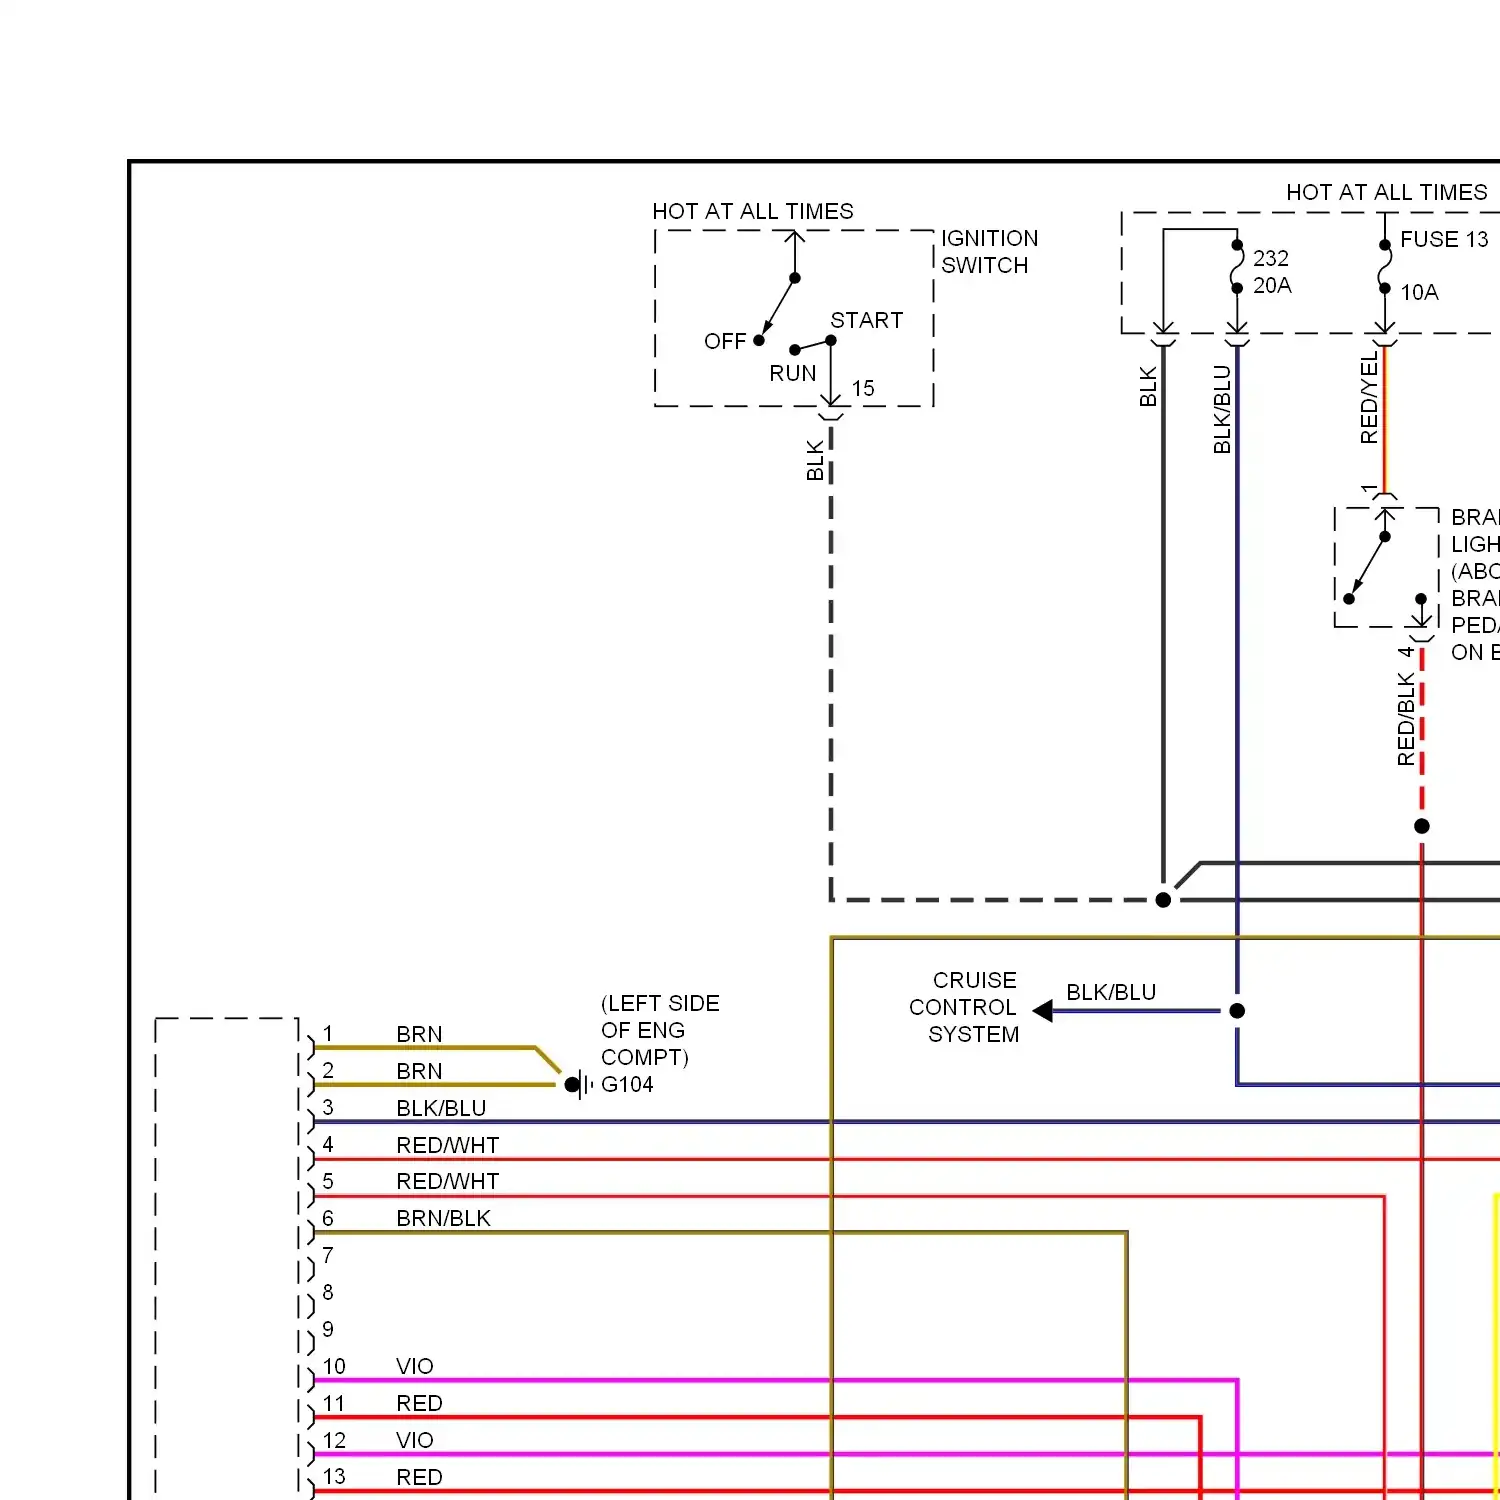Click BLK/BLU label on pin 3

[441, 1108]
